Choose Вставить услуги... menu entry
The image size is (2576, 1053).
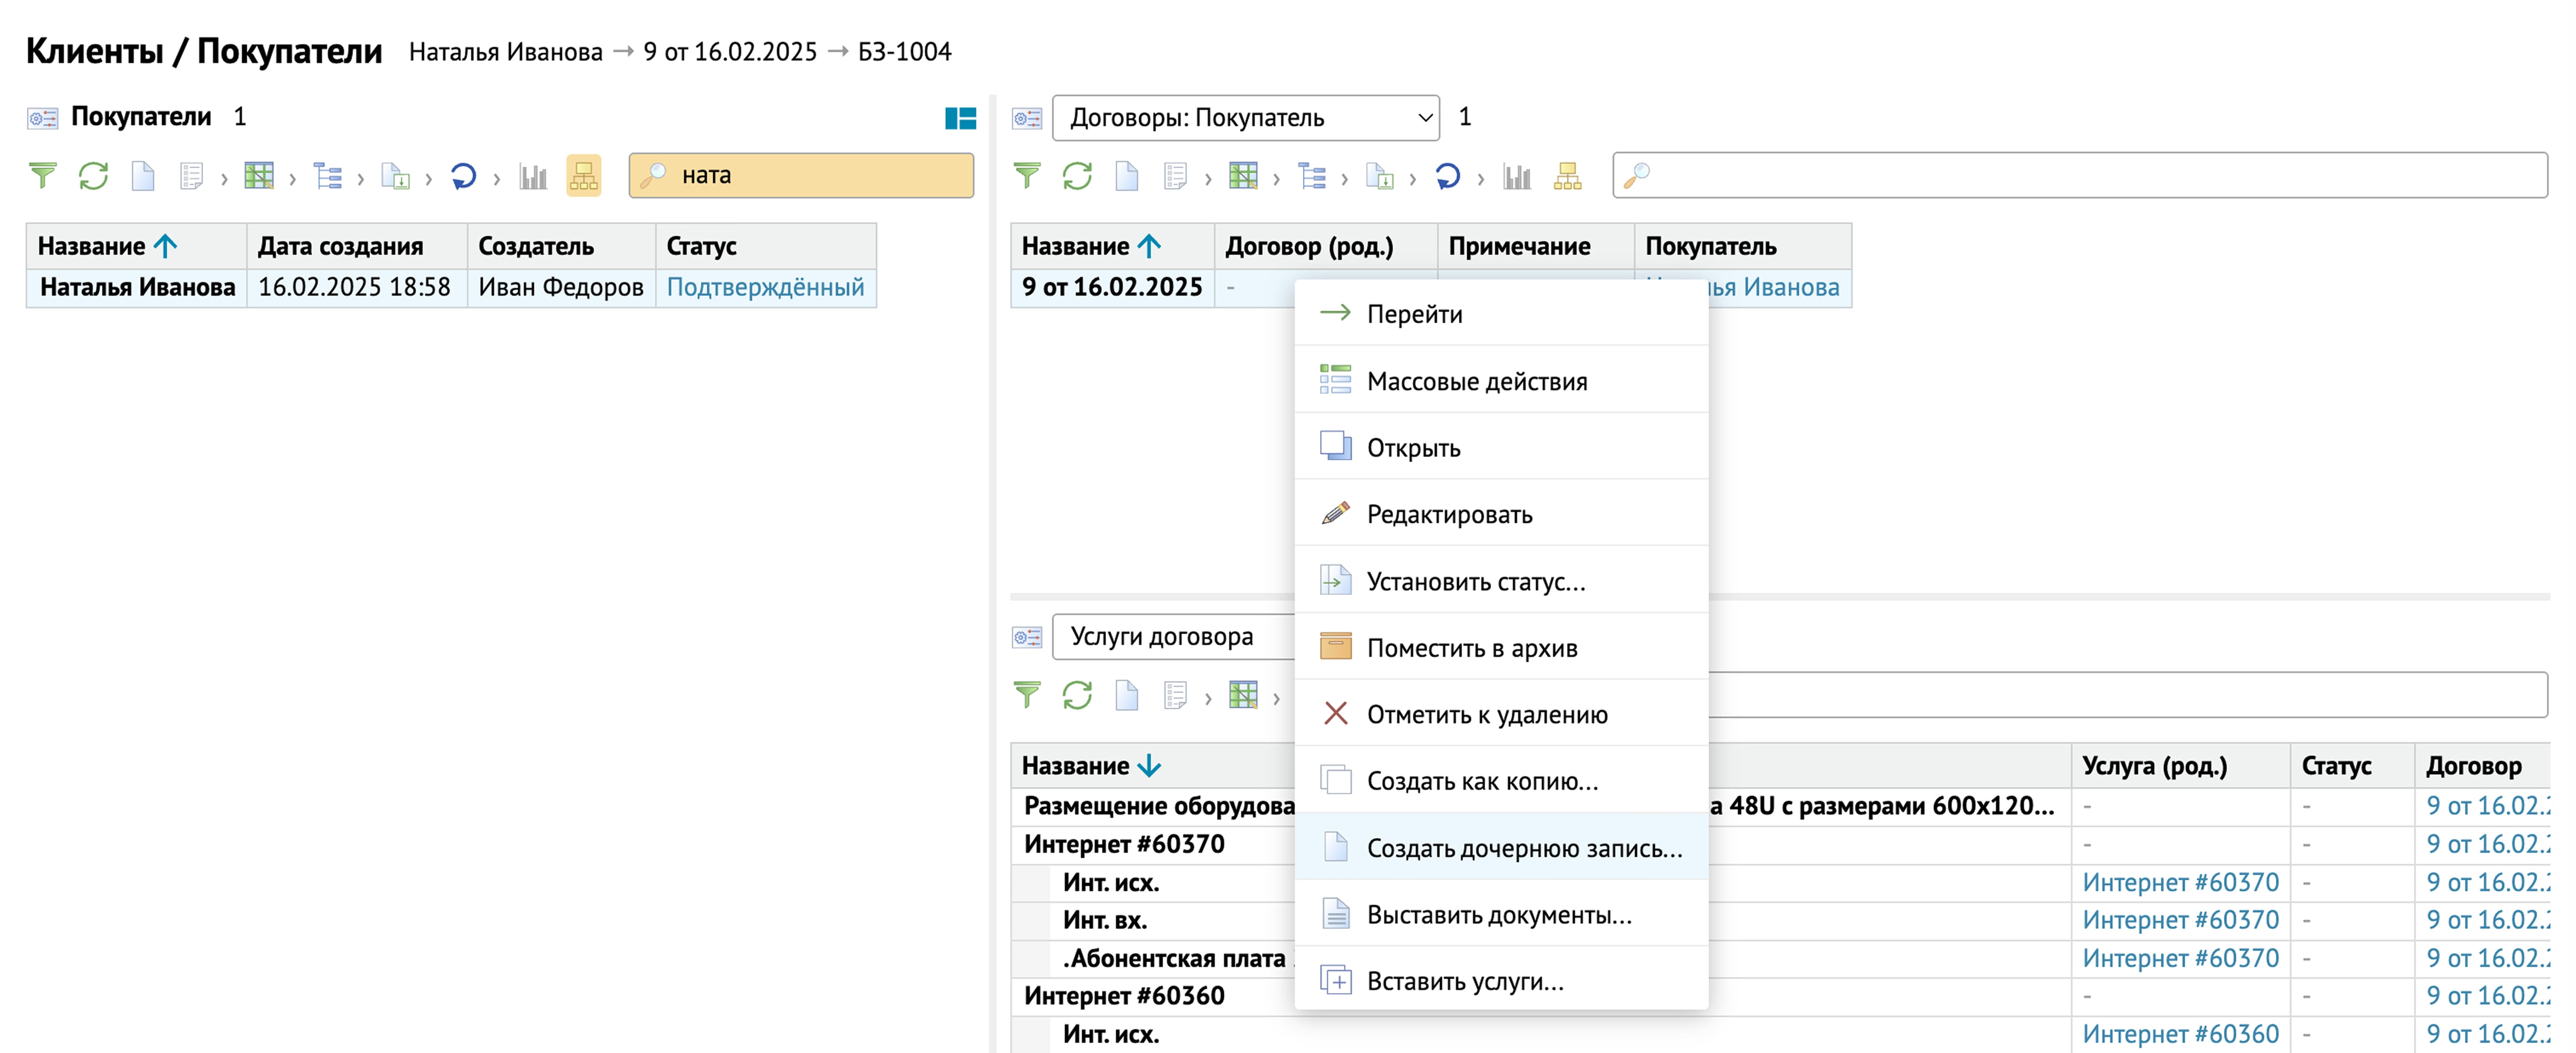[x=1501, y=981]
